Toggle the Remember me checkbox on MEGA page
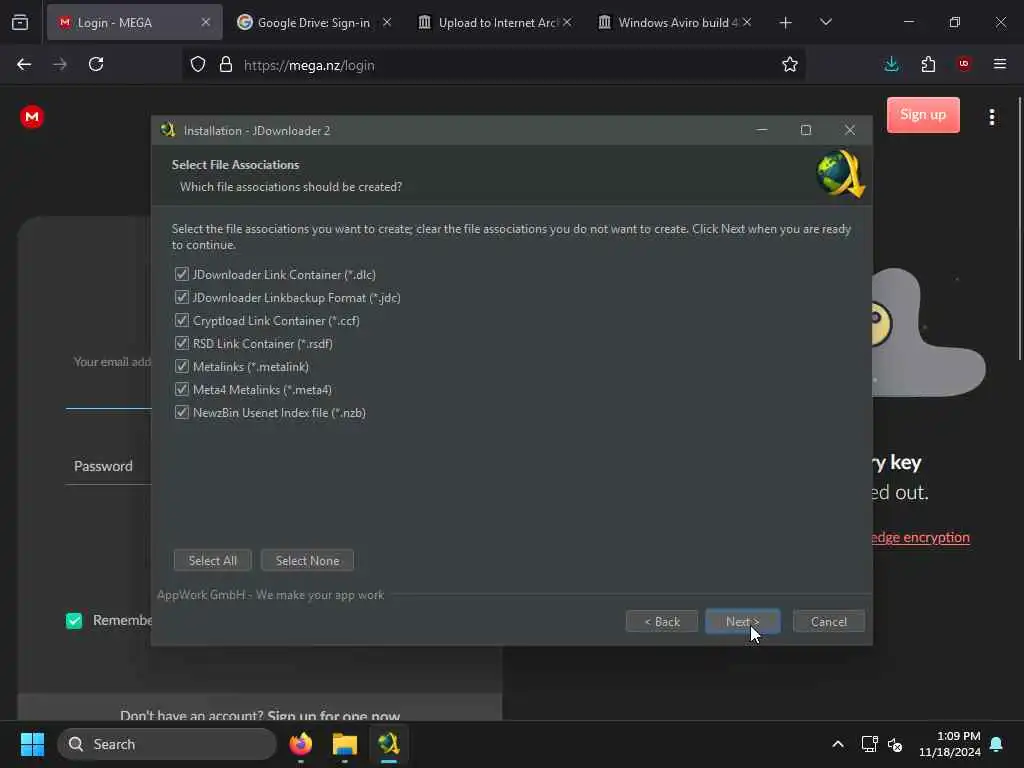1024x768 pixels. pos(74,620)
